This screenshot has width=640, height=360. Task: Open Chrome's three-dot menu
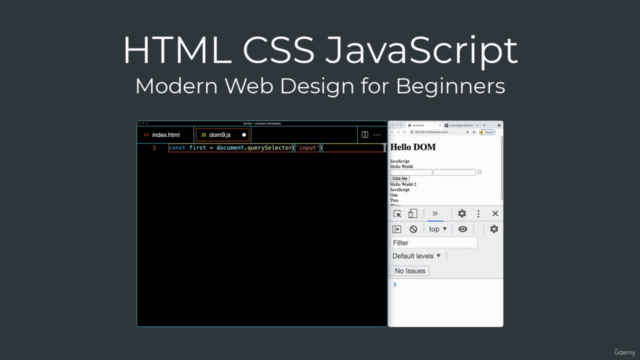pyautogui.click(x=499, y=132)
